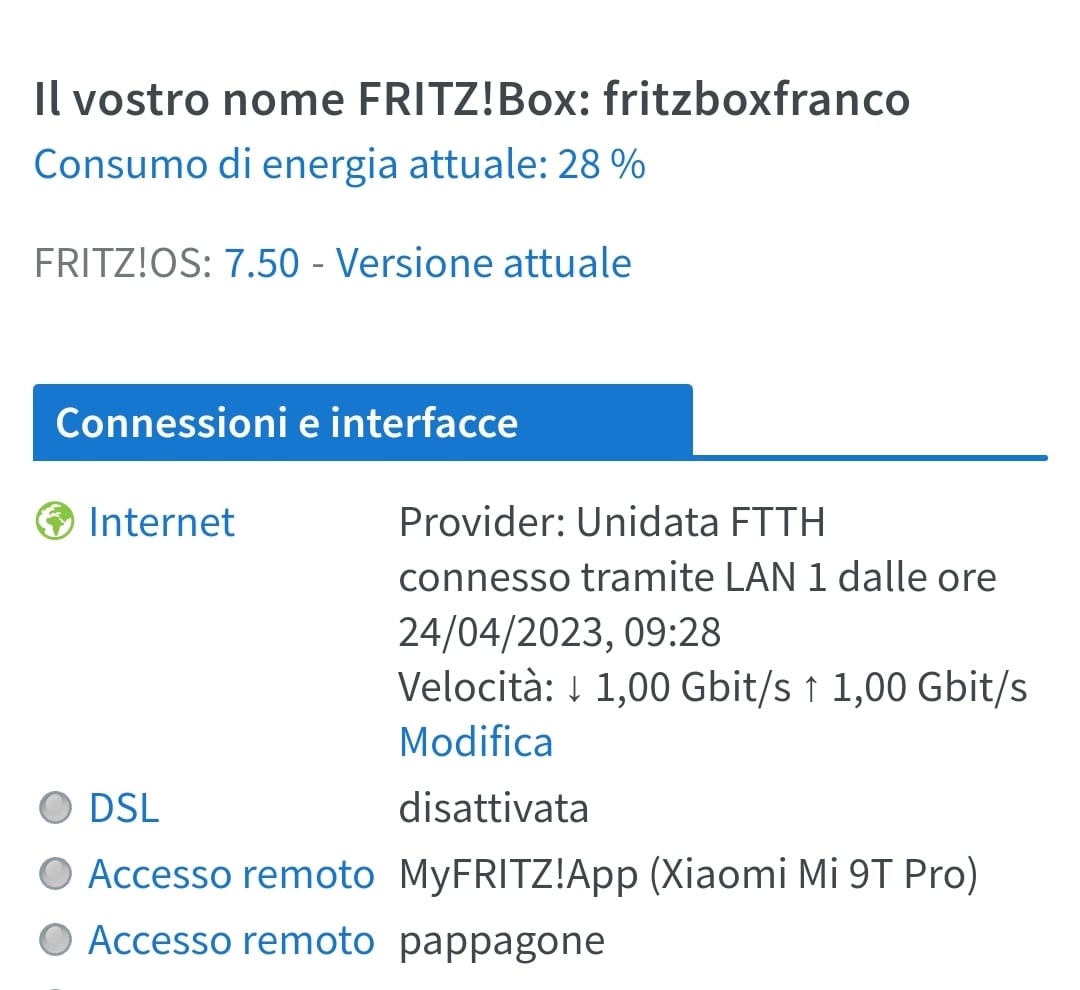Screen dimensions: 1080x990
Task: Click the FRITZ!OS label text
Action: [x=123, y=263]
